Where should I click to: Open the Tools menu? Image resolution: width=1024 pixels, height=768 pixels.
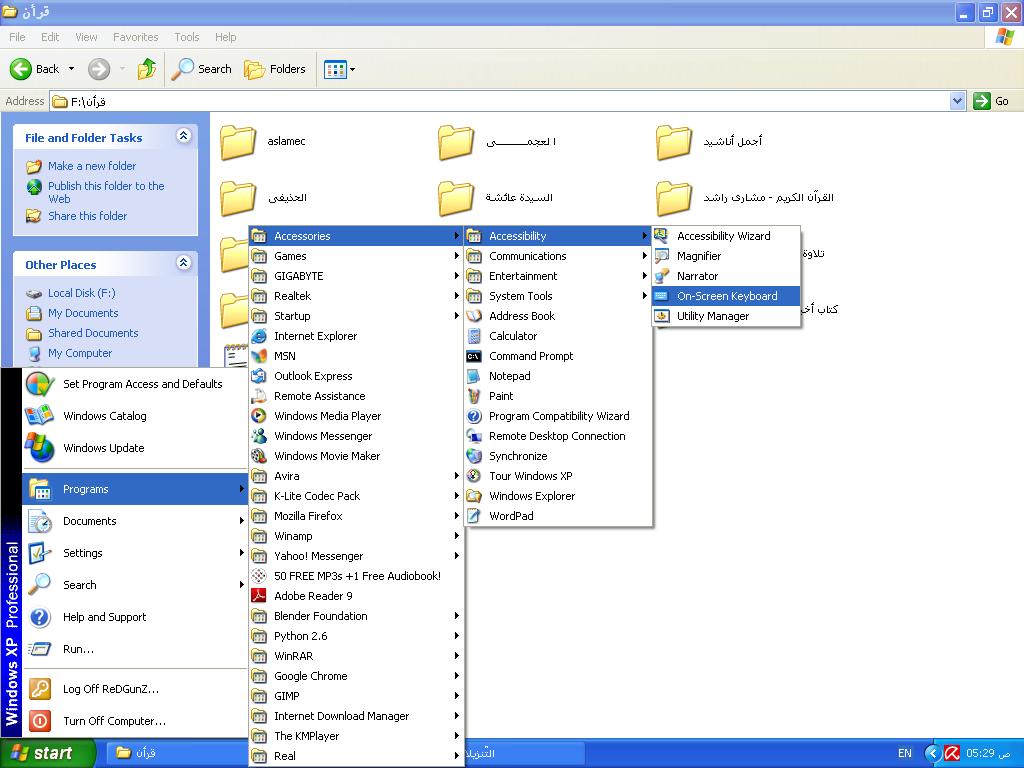click(x=187, y=37)
